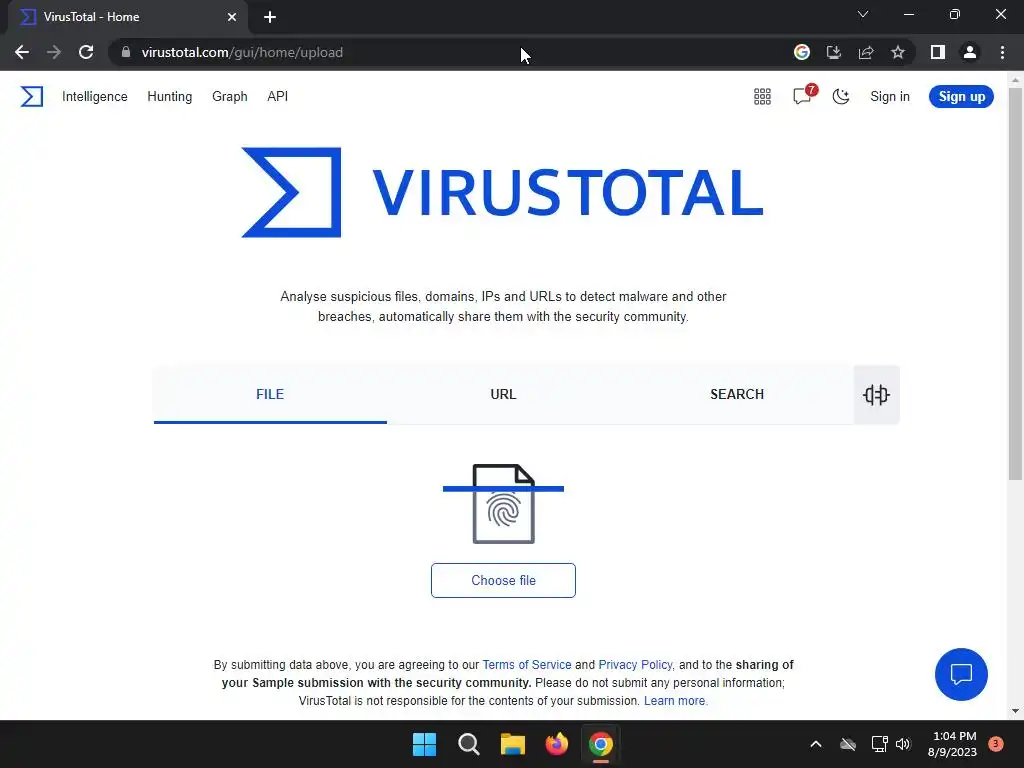Screen dimensions: 1024x768
Task: Click the Google account icon in address bar
Action: [x=802, y=52]
